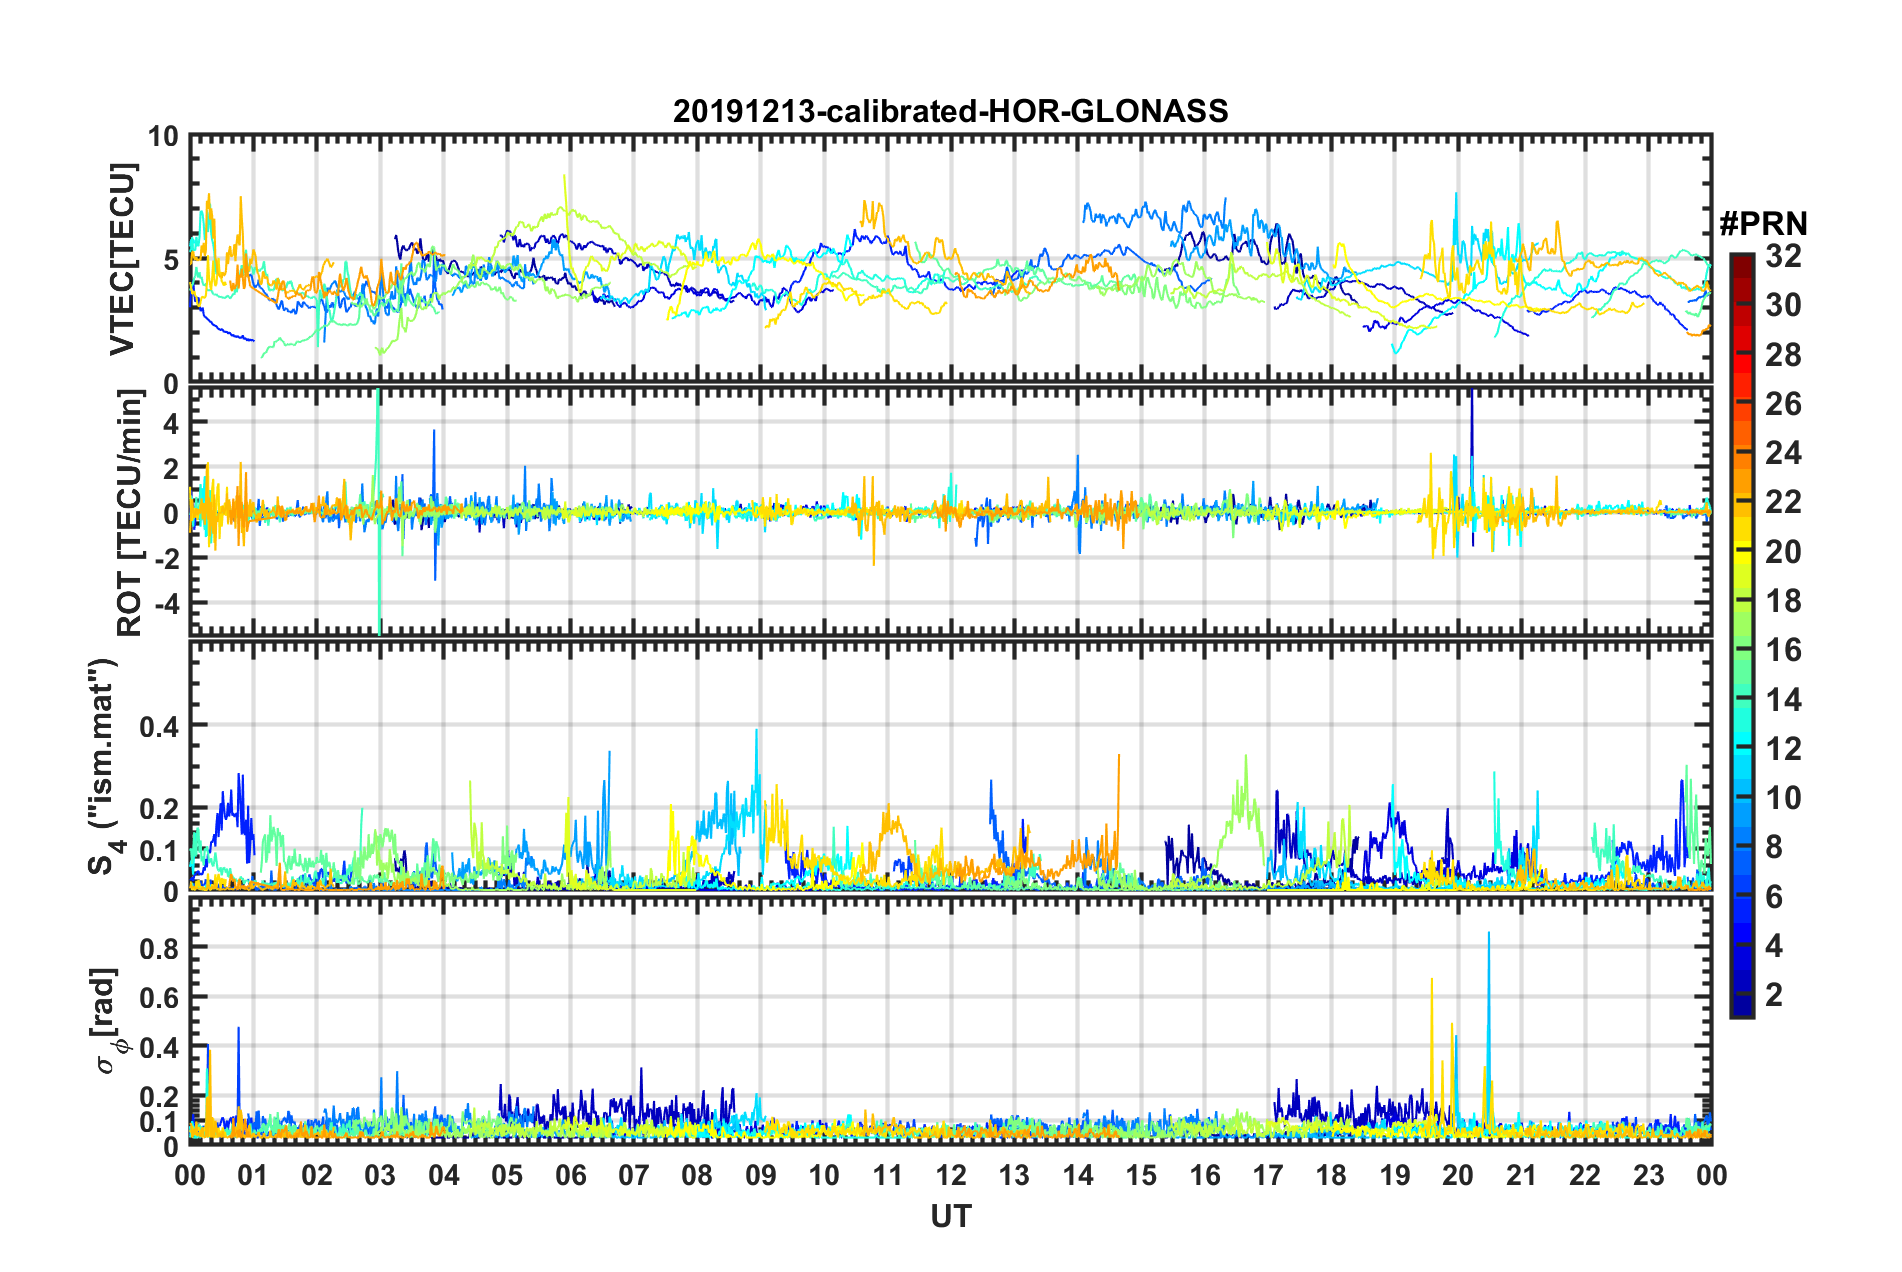The image size is (1902, 1272).
Task: Select the VTEC[TECU] y-axis label
Action: [x=122, y=260]
